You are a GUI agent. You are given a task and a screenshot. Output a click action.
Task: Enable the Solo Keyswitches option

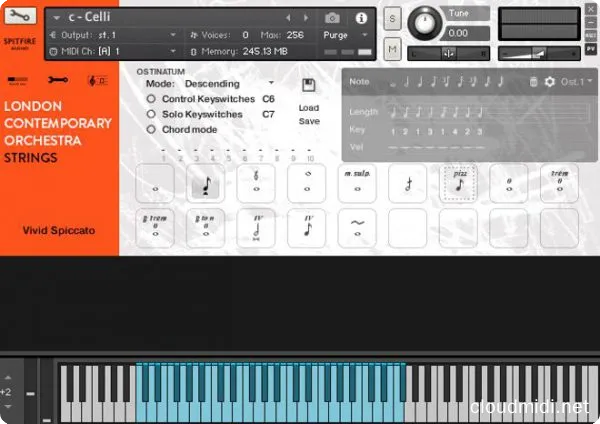(x=151, y=115)
